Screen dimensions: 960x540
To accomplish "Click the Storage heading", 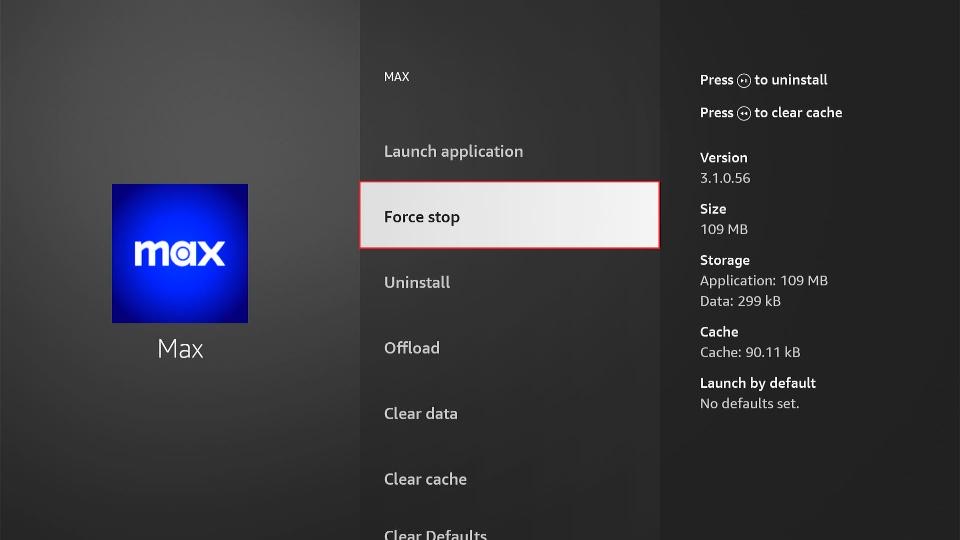I will 725,260.
